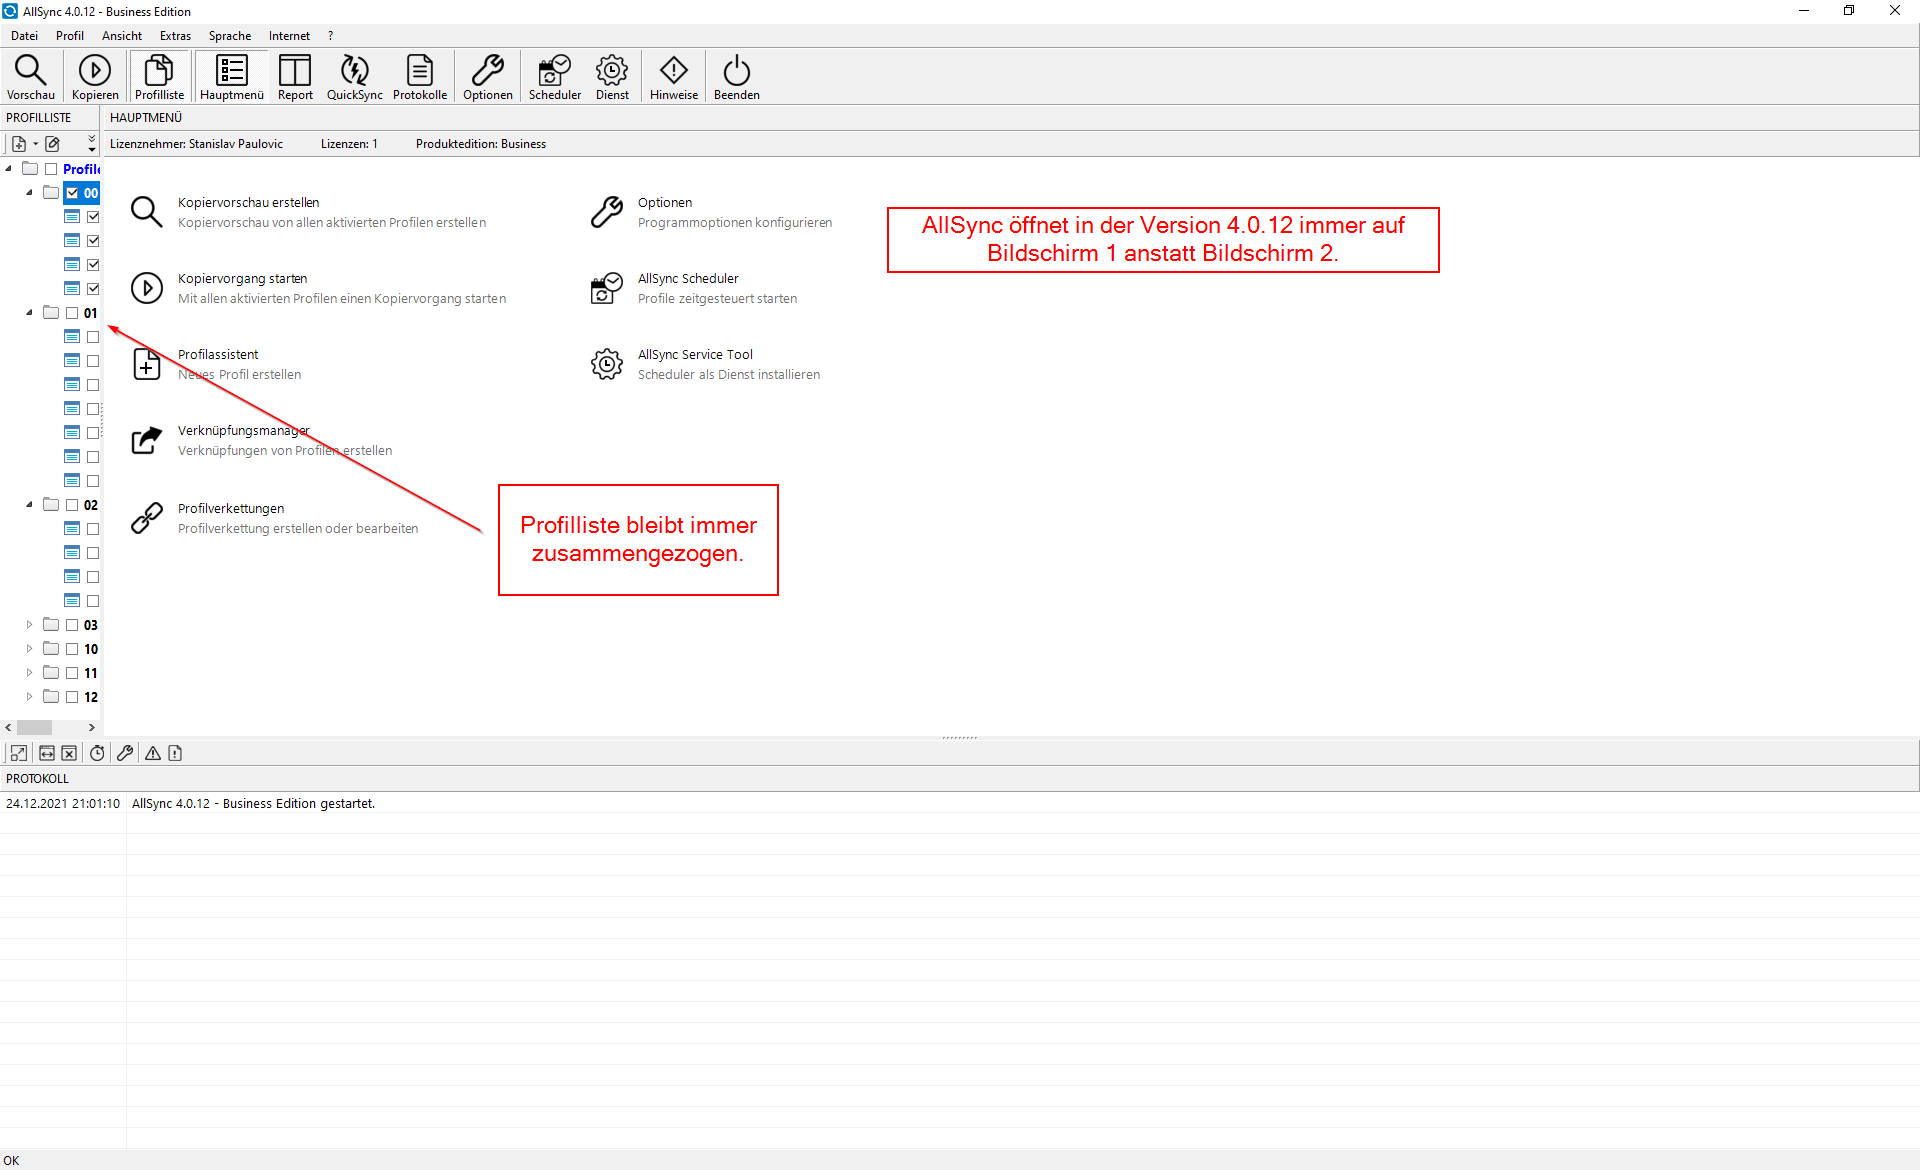Open the Sprache menu
Image resolution: width=1920 pixels, height=1170 pixels.
click(x=229, y=36)
